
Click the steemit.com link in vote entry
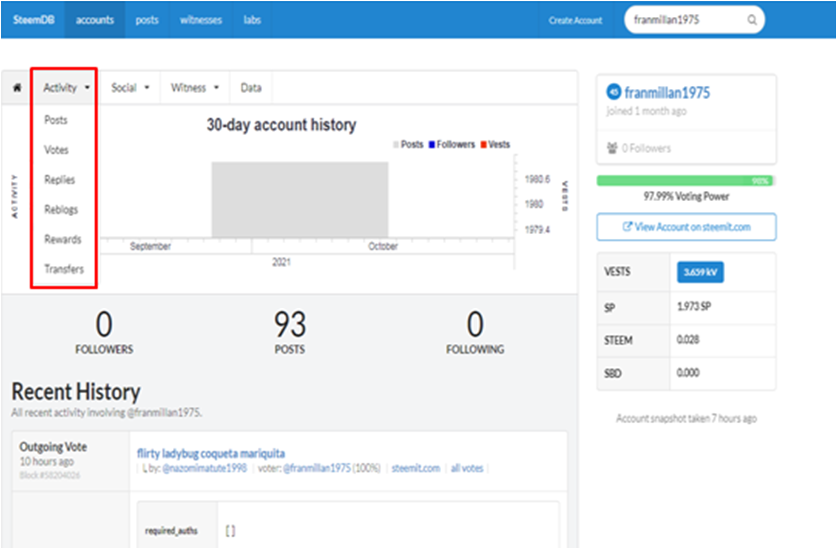pos(416,468)
